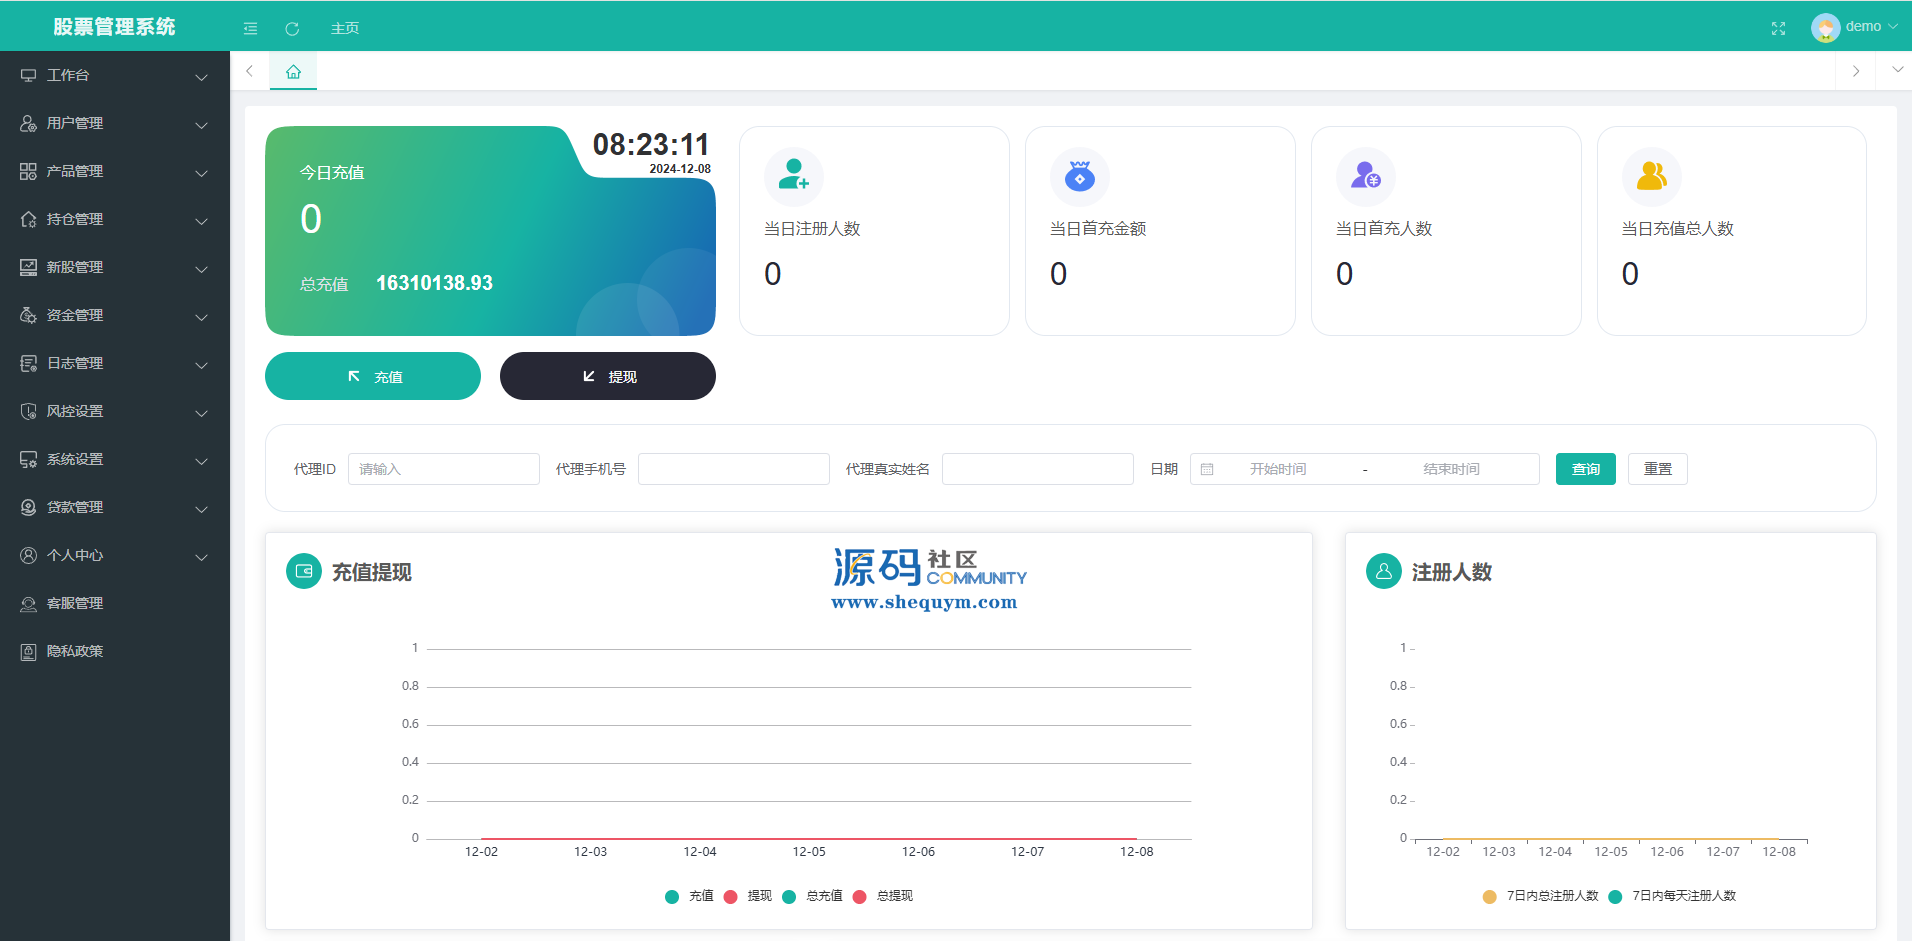
Task: Click the green 充值 button
Action: click(373, 376)
